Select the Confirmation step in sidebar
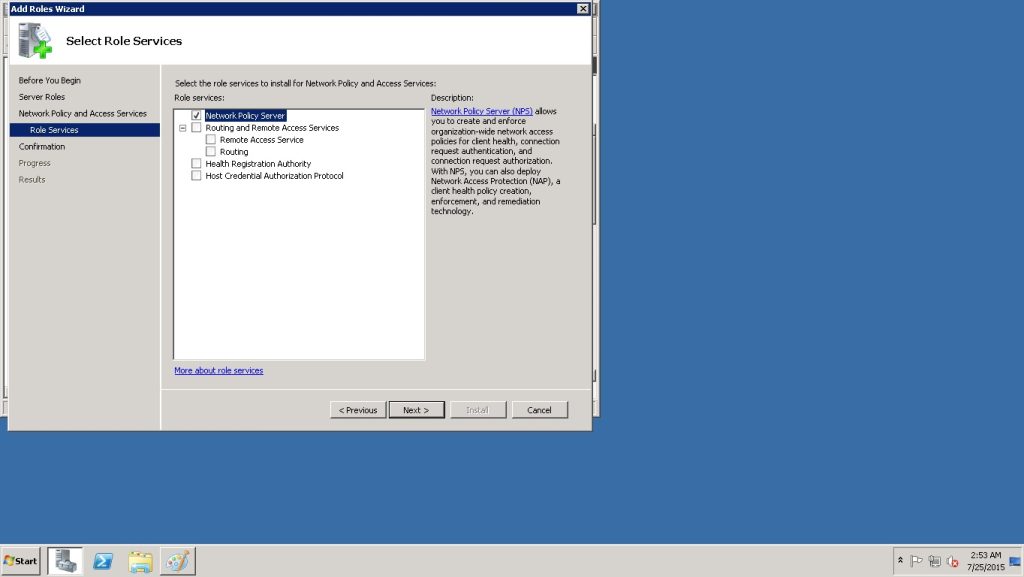 click(42, 147)
